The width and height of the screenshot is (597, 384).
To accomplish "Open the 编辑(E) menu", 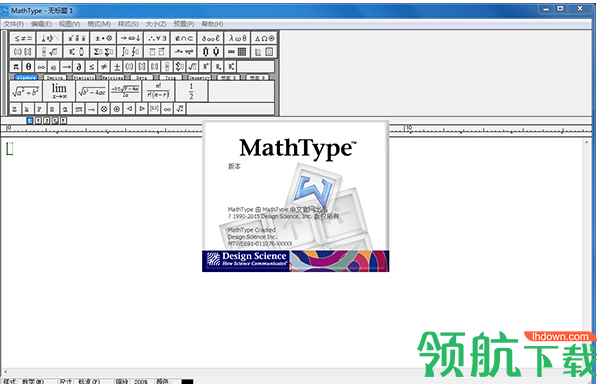I will coord(41,24).
